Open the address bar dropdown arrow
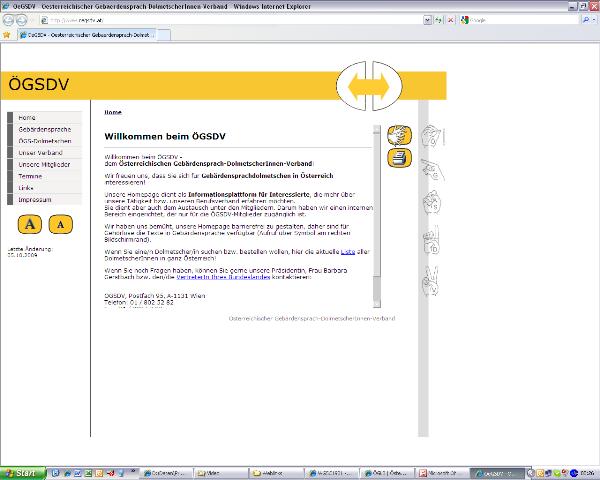Image resolution: width=600 pixels, height=480 pixels. click(x=427, y=19)
